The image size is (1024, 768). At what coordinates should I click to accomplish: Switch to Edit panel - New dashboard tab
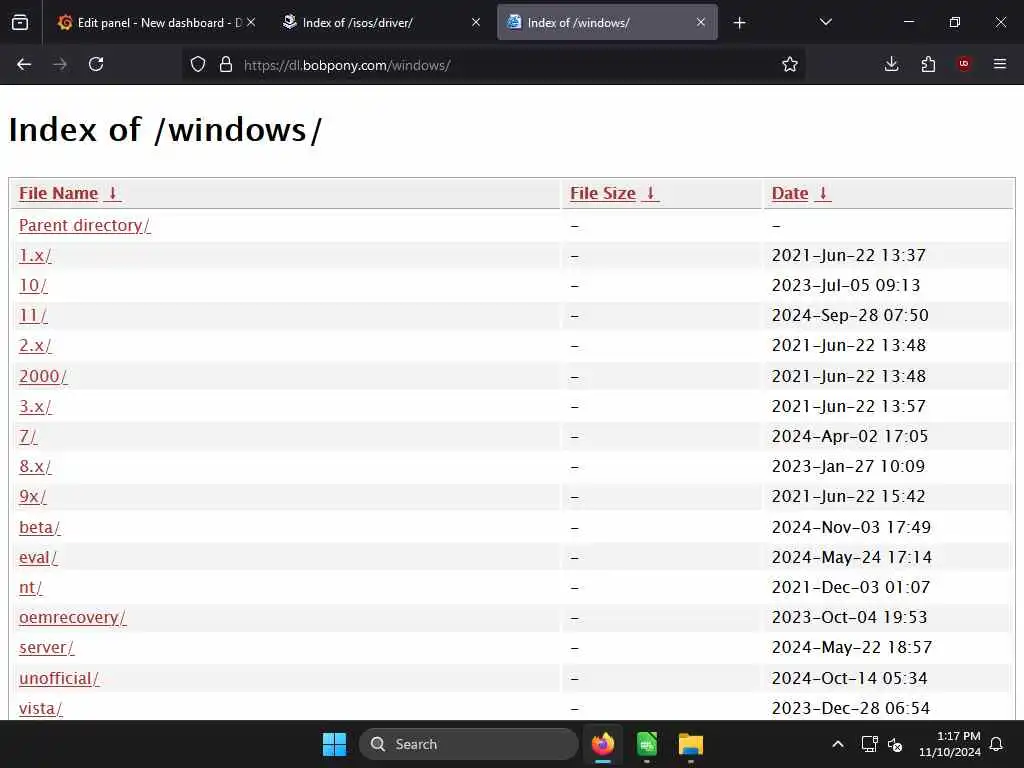157,22
